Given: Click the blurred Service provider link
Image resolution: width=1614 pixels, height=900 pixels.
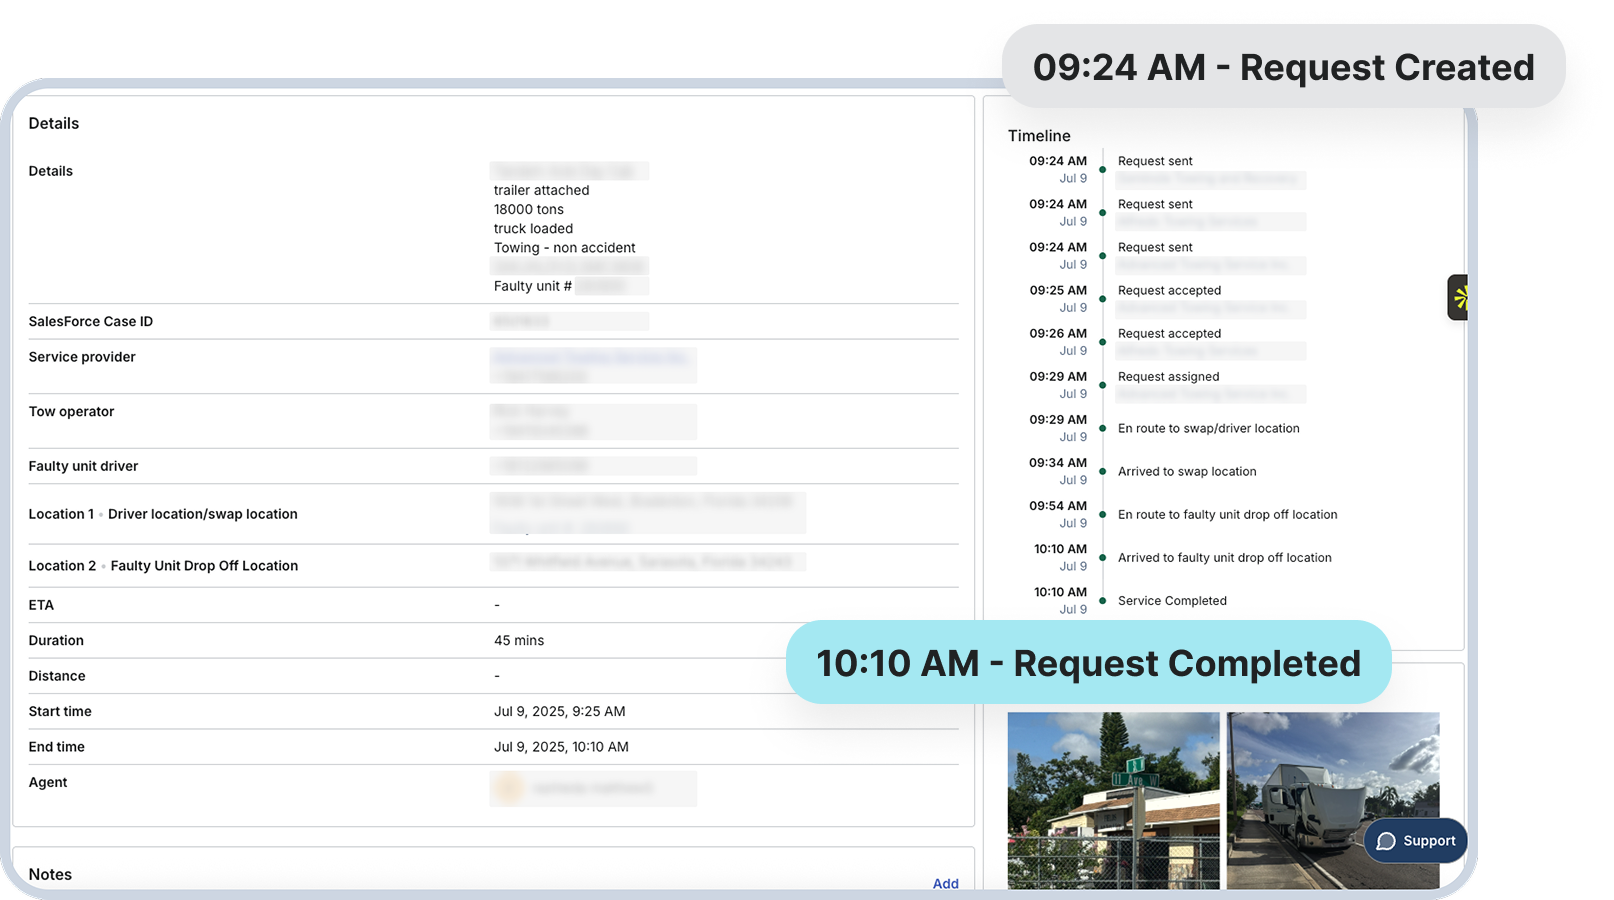Looking at the screenshot, I should click(591, 357).
